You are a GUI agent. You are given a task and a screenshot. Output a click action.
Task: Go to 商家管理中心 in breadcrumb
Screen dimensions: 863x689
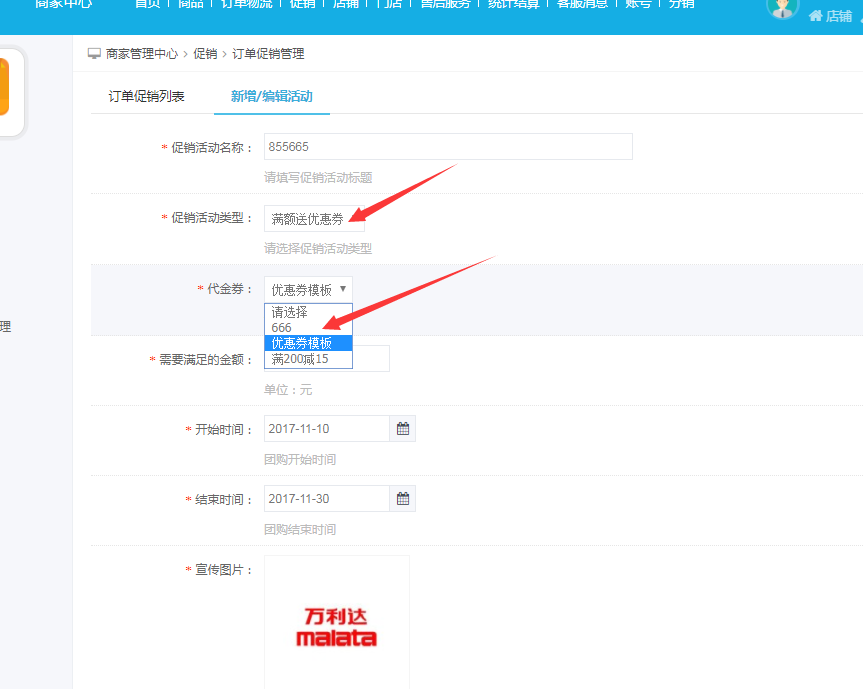(x=142, y=54)
